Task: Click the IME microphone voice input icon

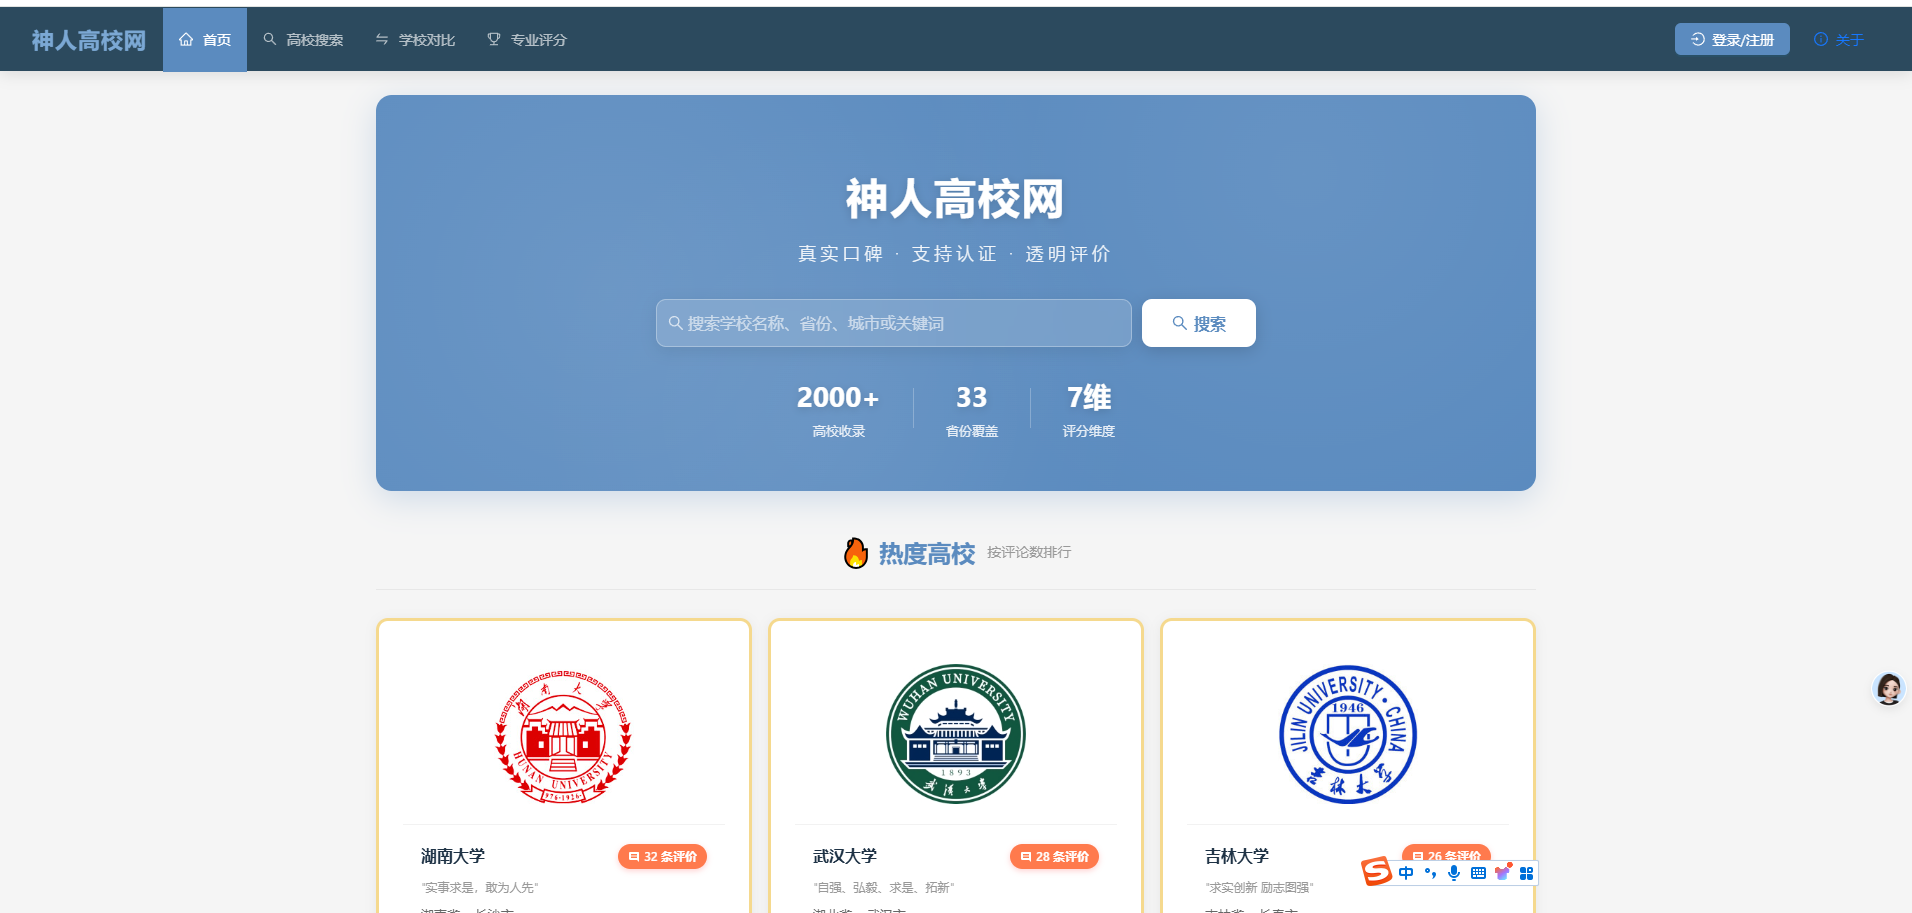Action: [1454, 873]
